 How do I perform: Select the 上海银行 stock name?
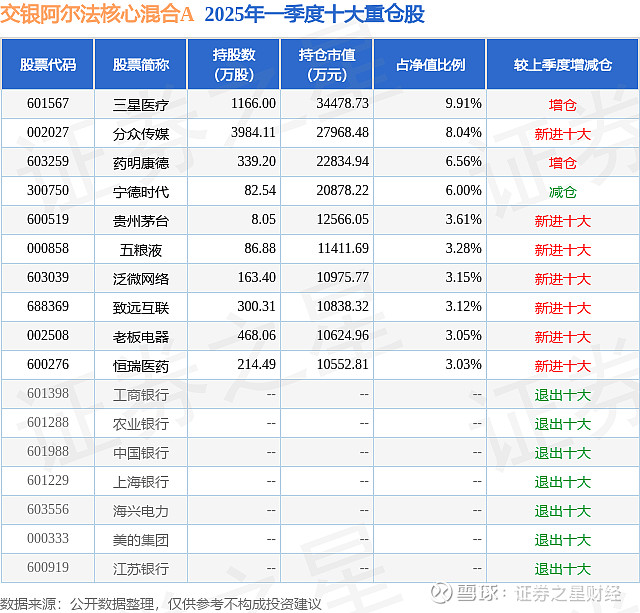point(141,482)
